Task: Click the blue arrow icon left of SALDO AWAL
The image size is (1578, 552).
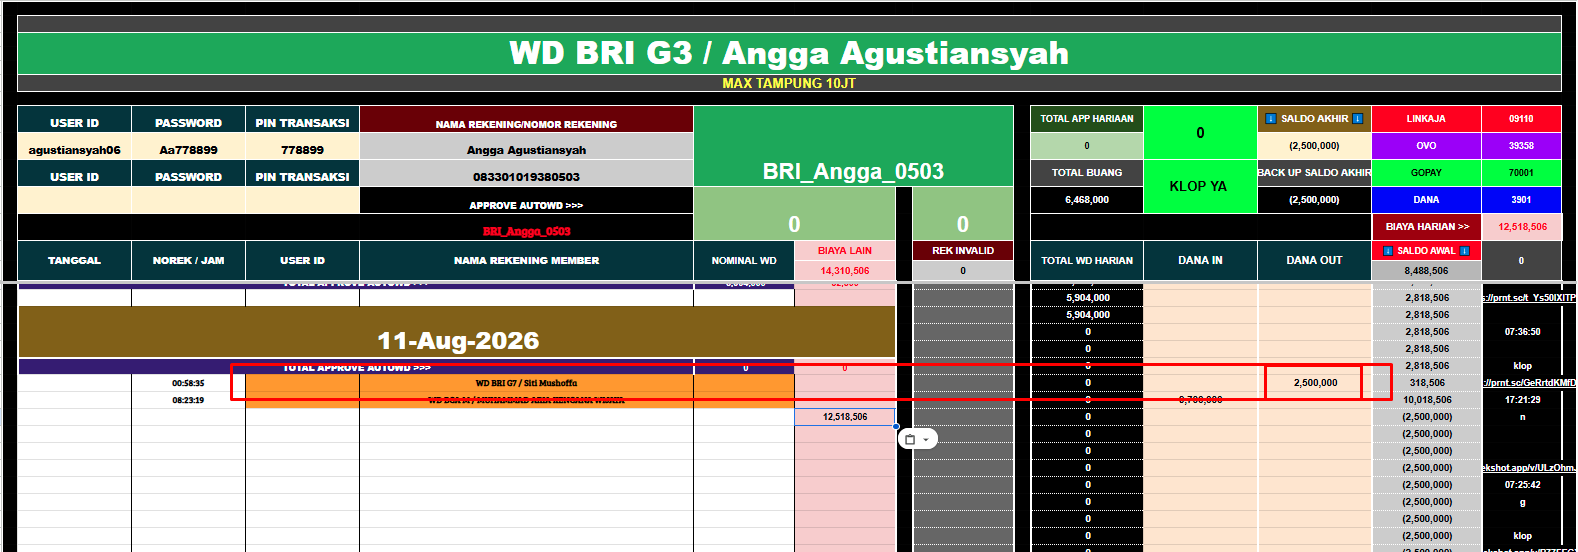Action: 1388,251
